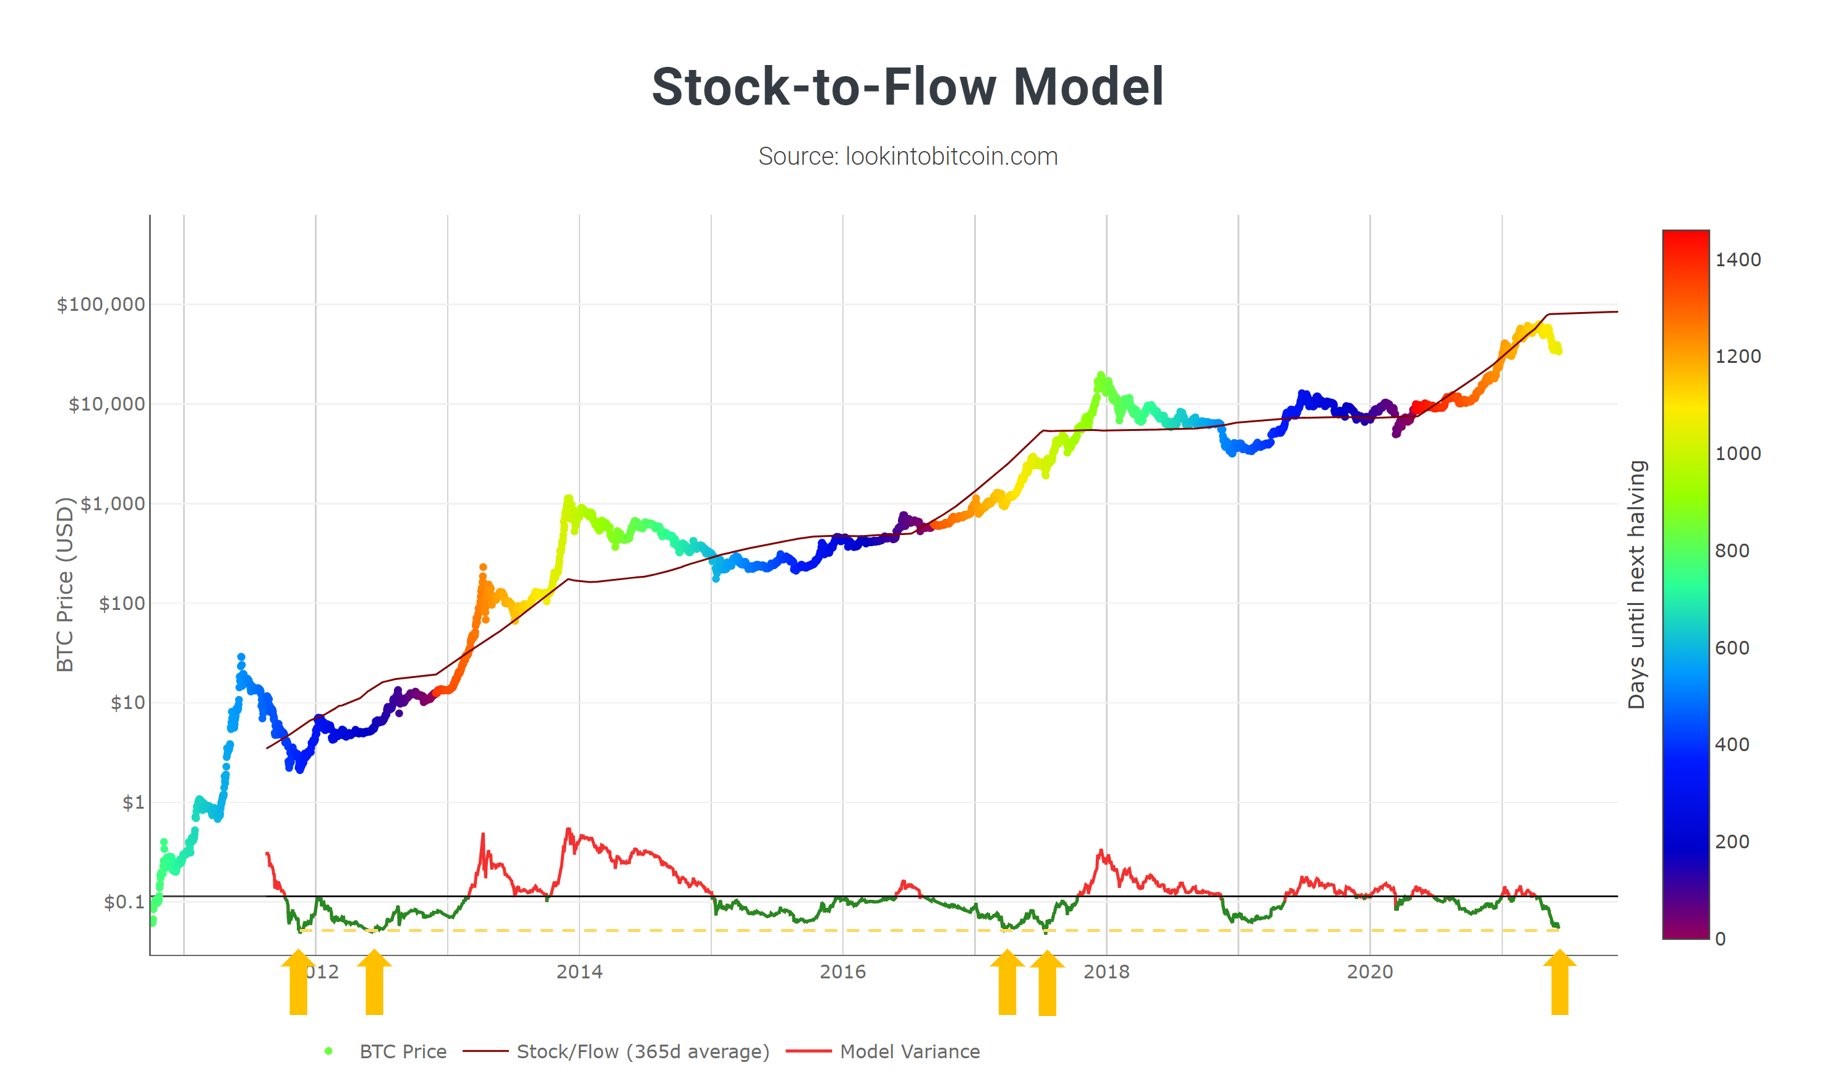Click the first yellow arrow near 2012
Viewport: 1830px width, 1083px height.
pyautogui.click(x=298, y=982)
